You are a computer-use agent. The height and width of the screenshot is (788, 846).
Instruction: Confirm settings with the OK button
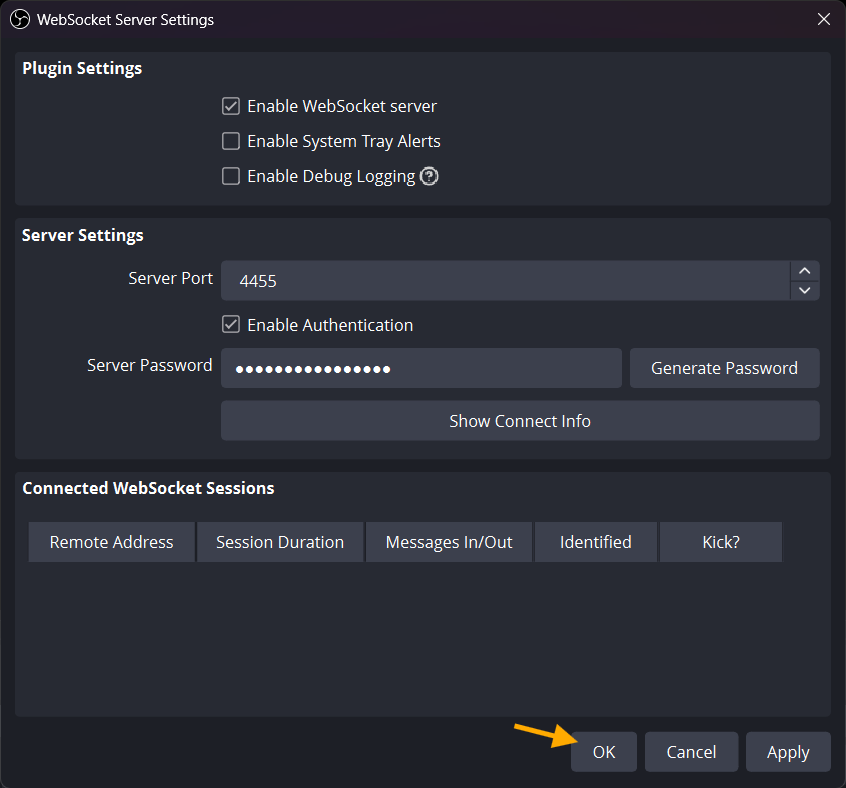604,752
